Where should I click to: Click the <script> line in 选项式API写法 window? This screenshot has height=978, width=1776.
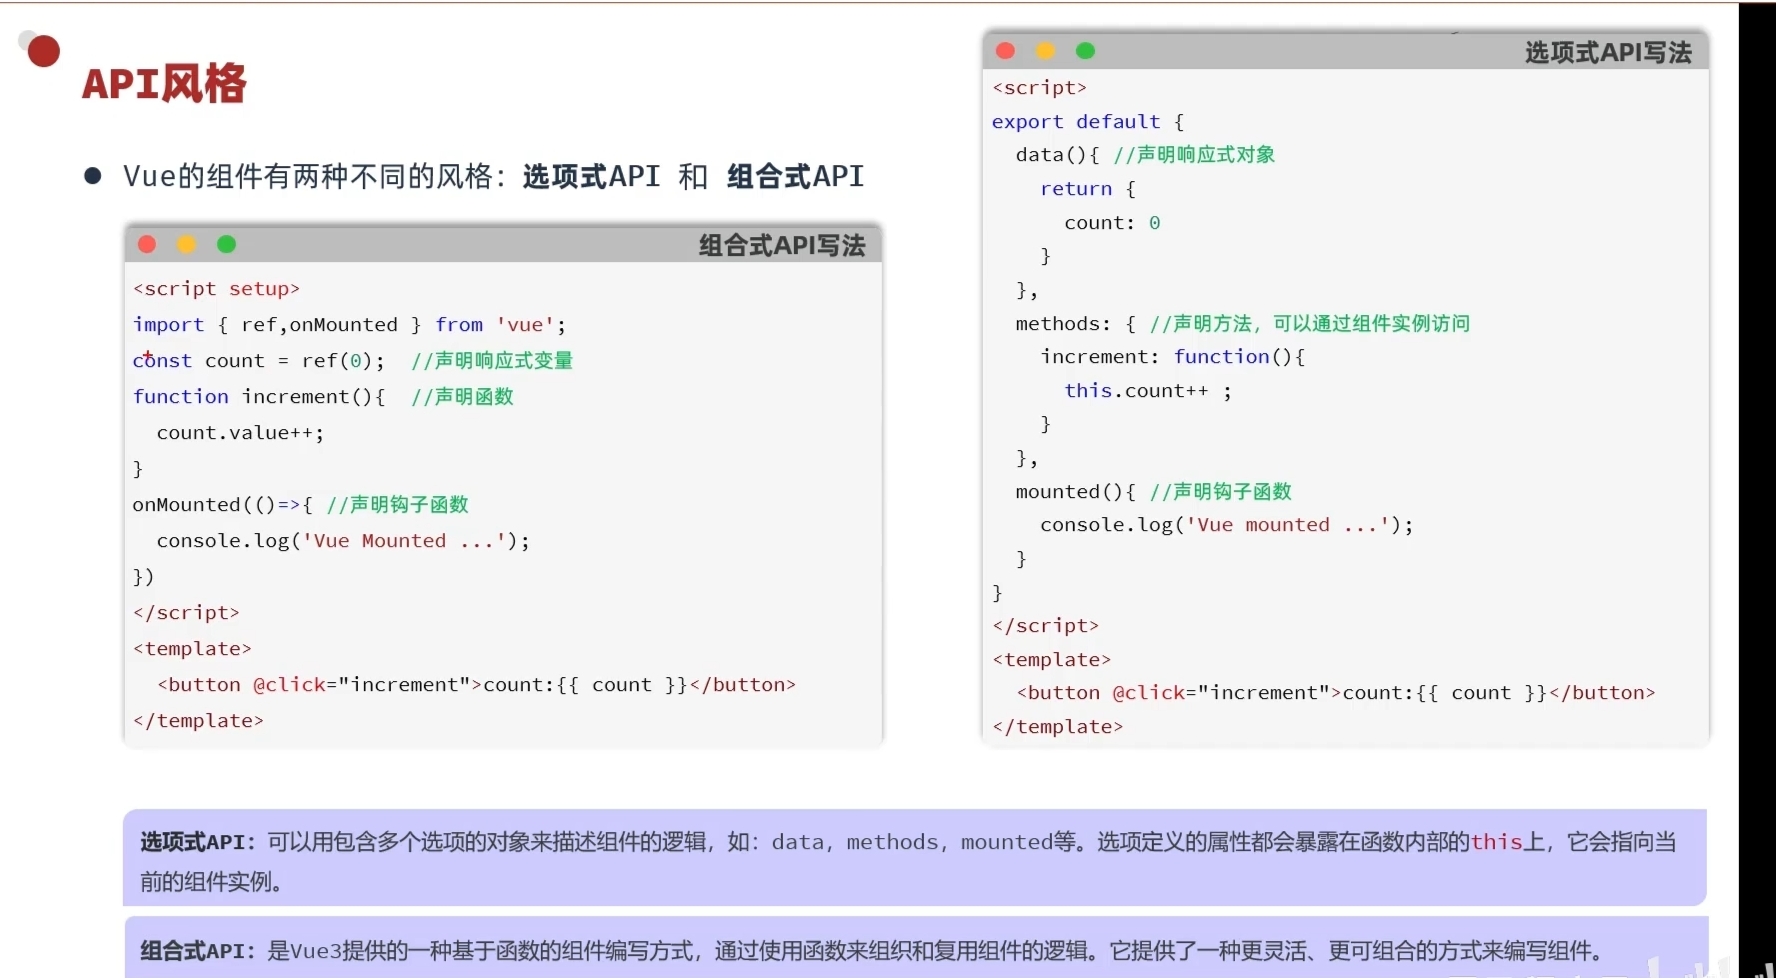point(1040,88)
